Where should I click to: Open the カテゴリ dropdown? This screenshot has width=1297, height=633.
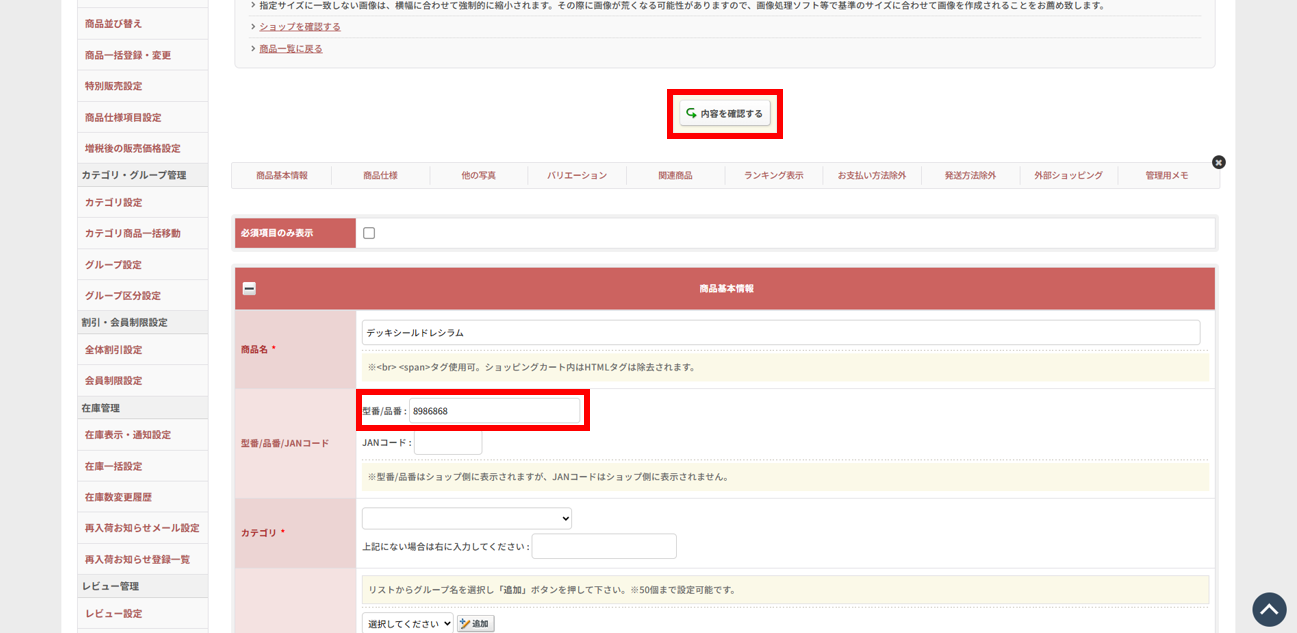click(466, 518)
